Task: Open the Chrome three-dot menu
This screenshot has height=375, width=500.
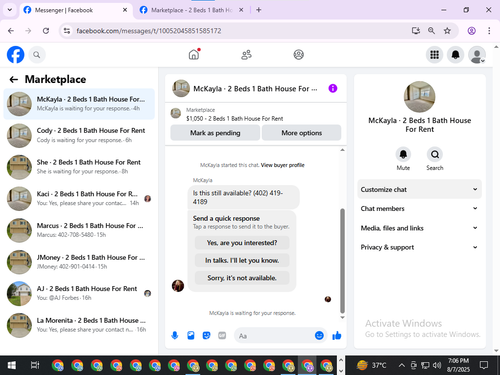Action: click(x=489, y=31)
